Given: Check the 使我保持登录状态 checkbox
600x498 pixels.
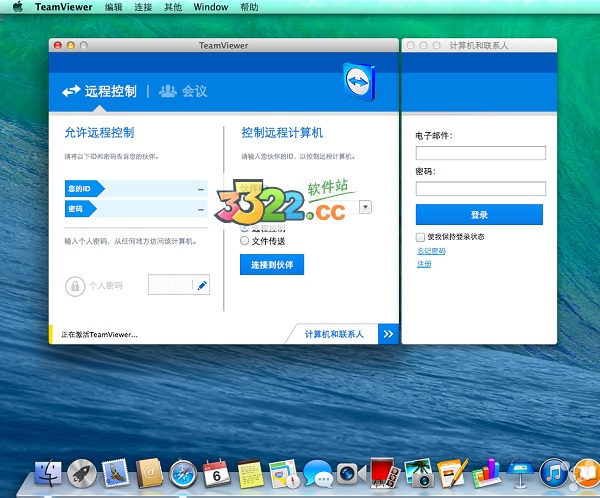Looking at the screenshot, I should 420,237.
